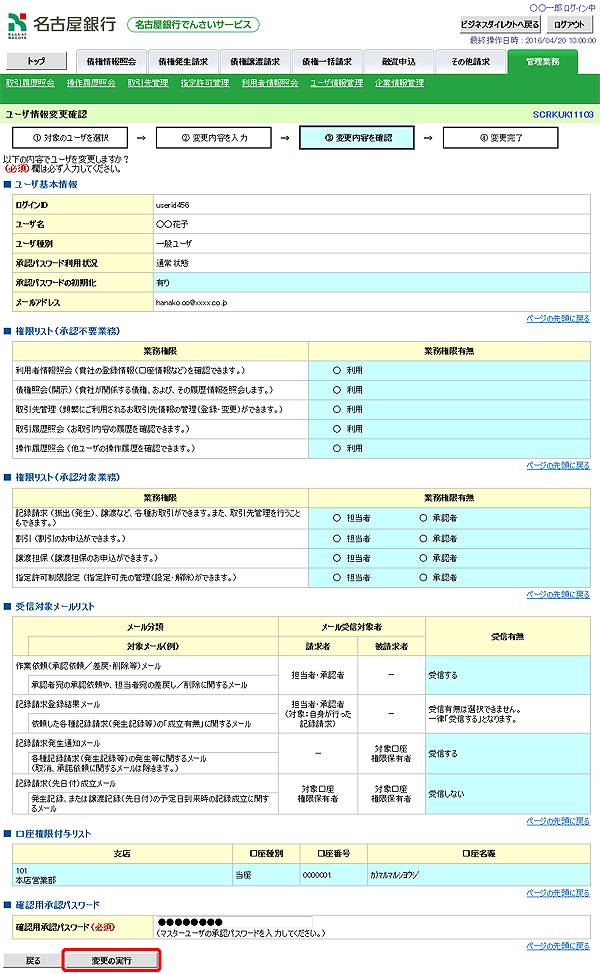Click the user type value 一般ユーザ
The width and height of the screenshot is (600, 974).
tap(174, 244)
